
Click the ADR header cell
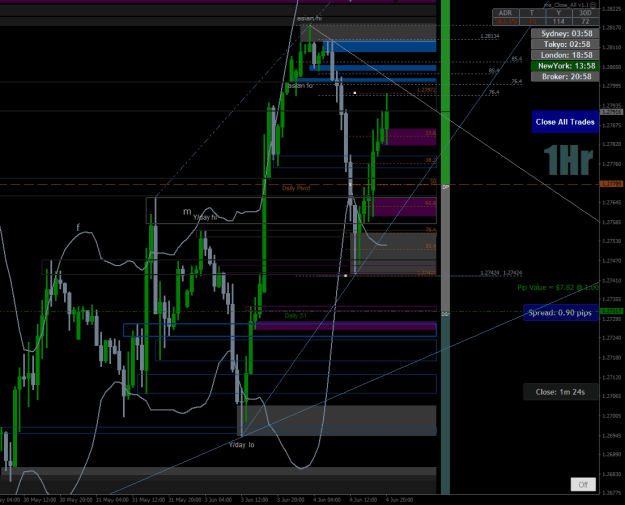(505, 13)
